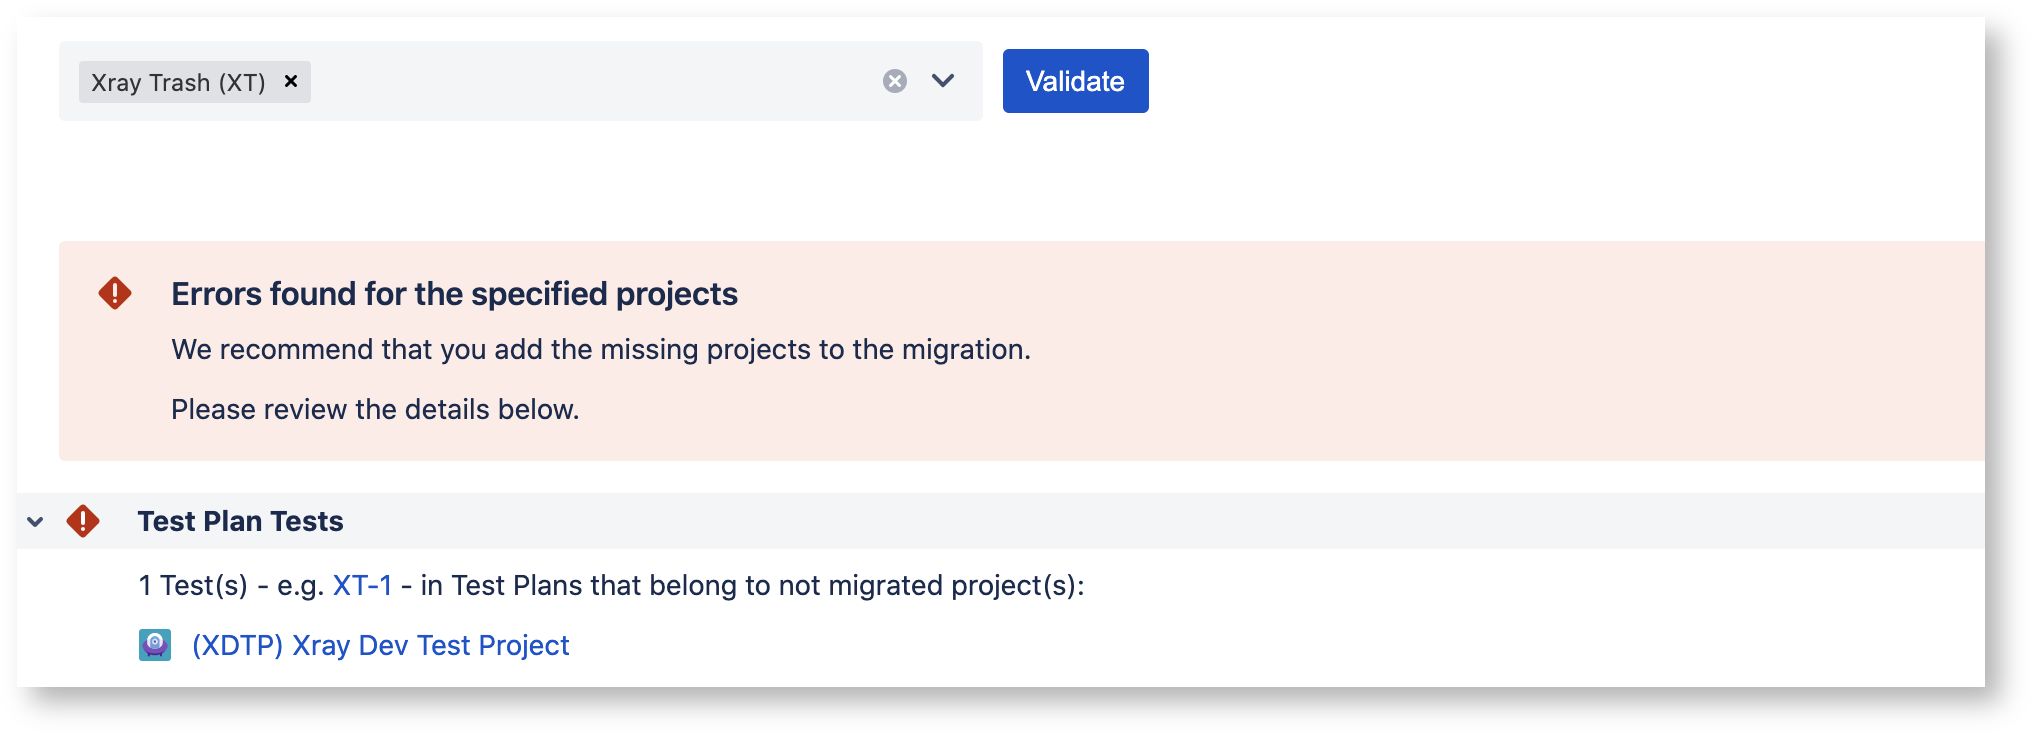The width and height of the screenshot is (2033, 735).
Task: Click the error icon in the red banner
Action: pos(115,293)
